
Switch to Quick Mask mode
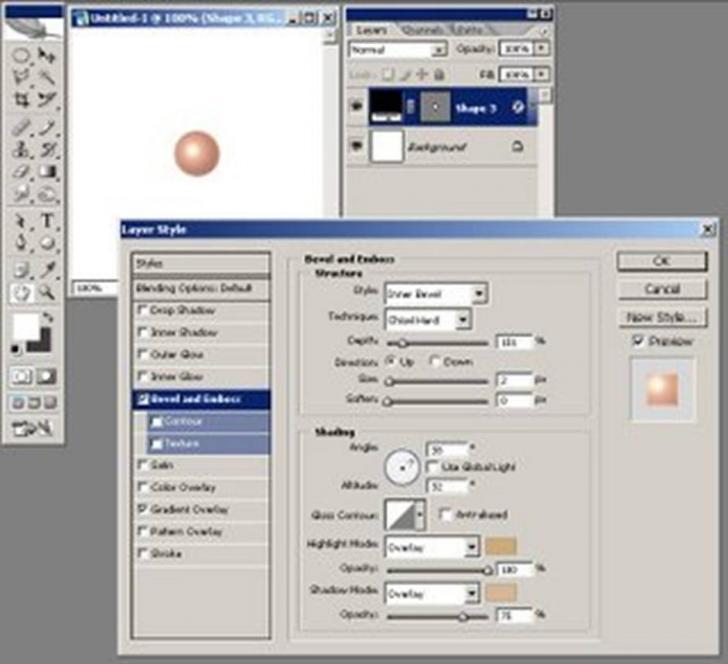click(46, 376)
